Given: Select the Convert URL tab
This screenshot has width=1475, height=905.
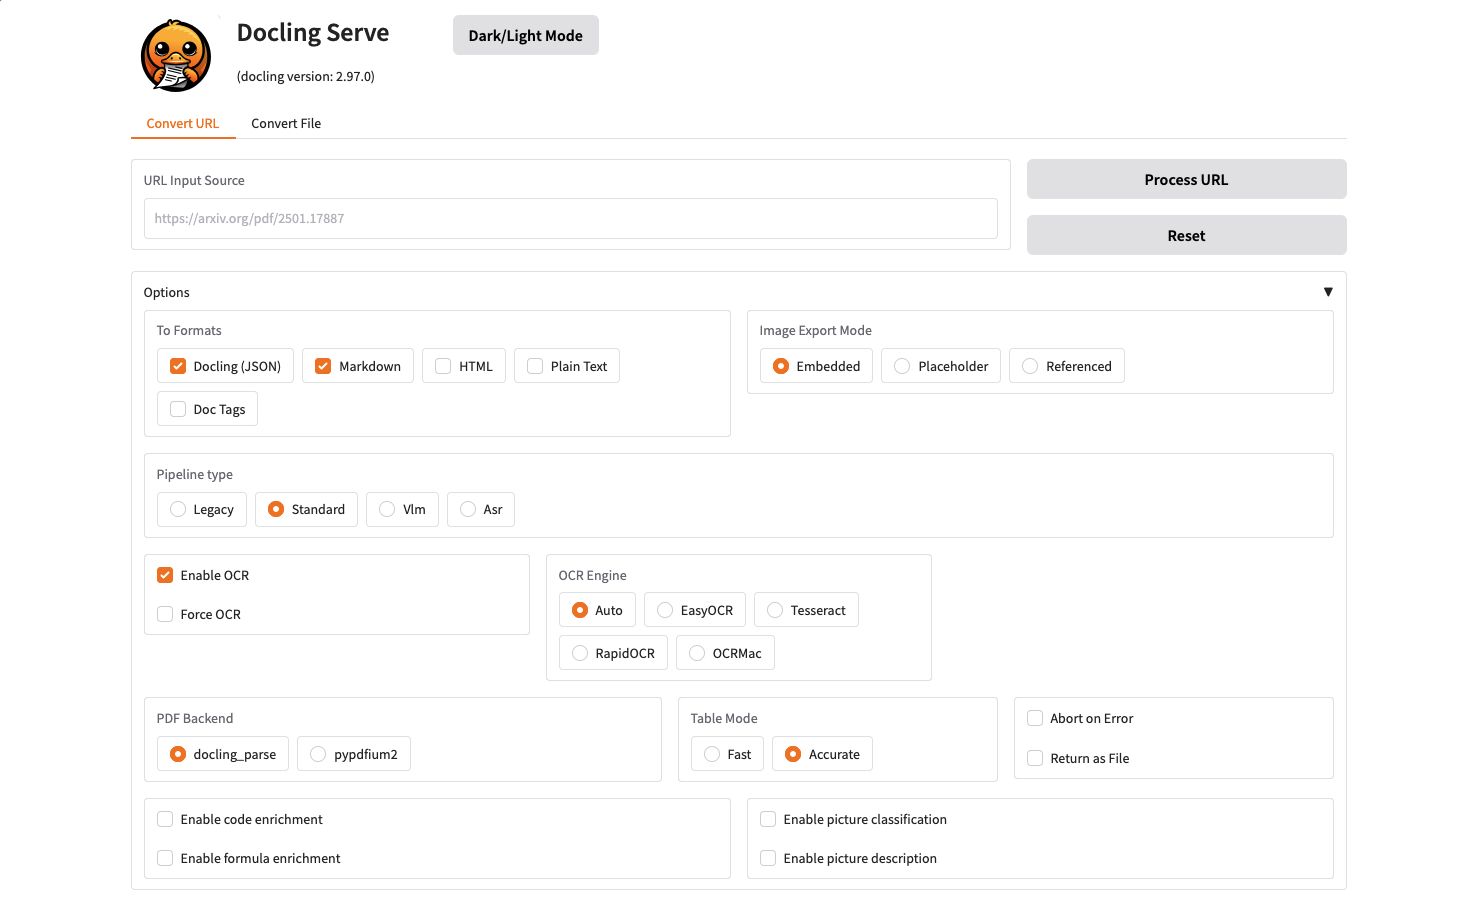Looking at the screenshot, I should 183,123.
